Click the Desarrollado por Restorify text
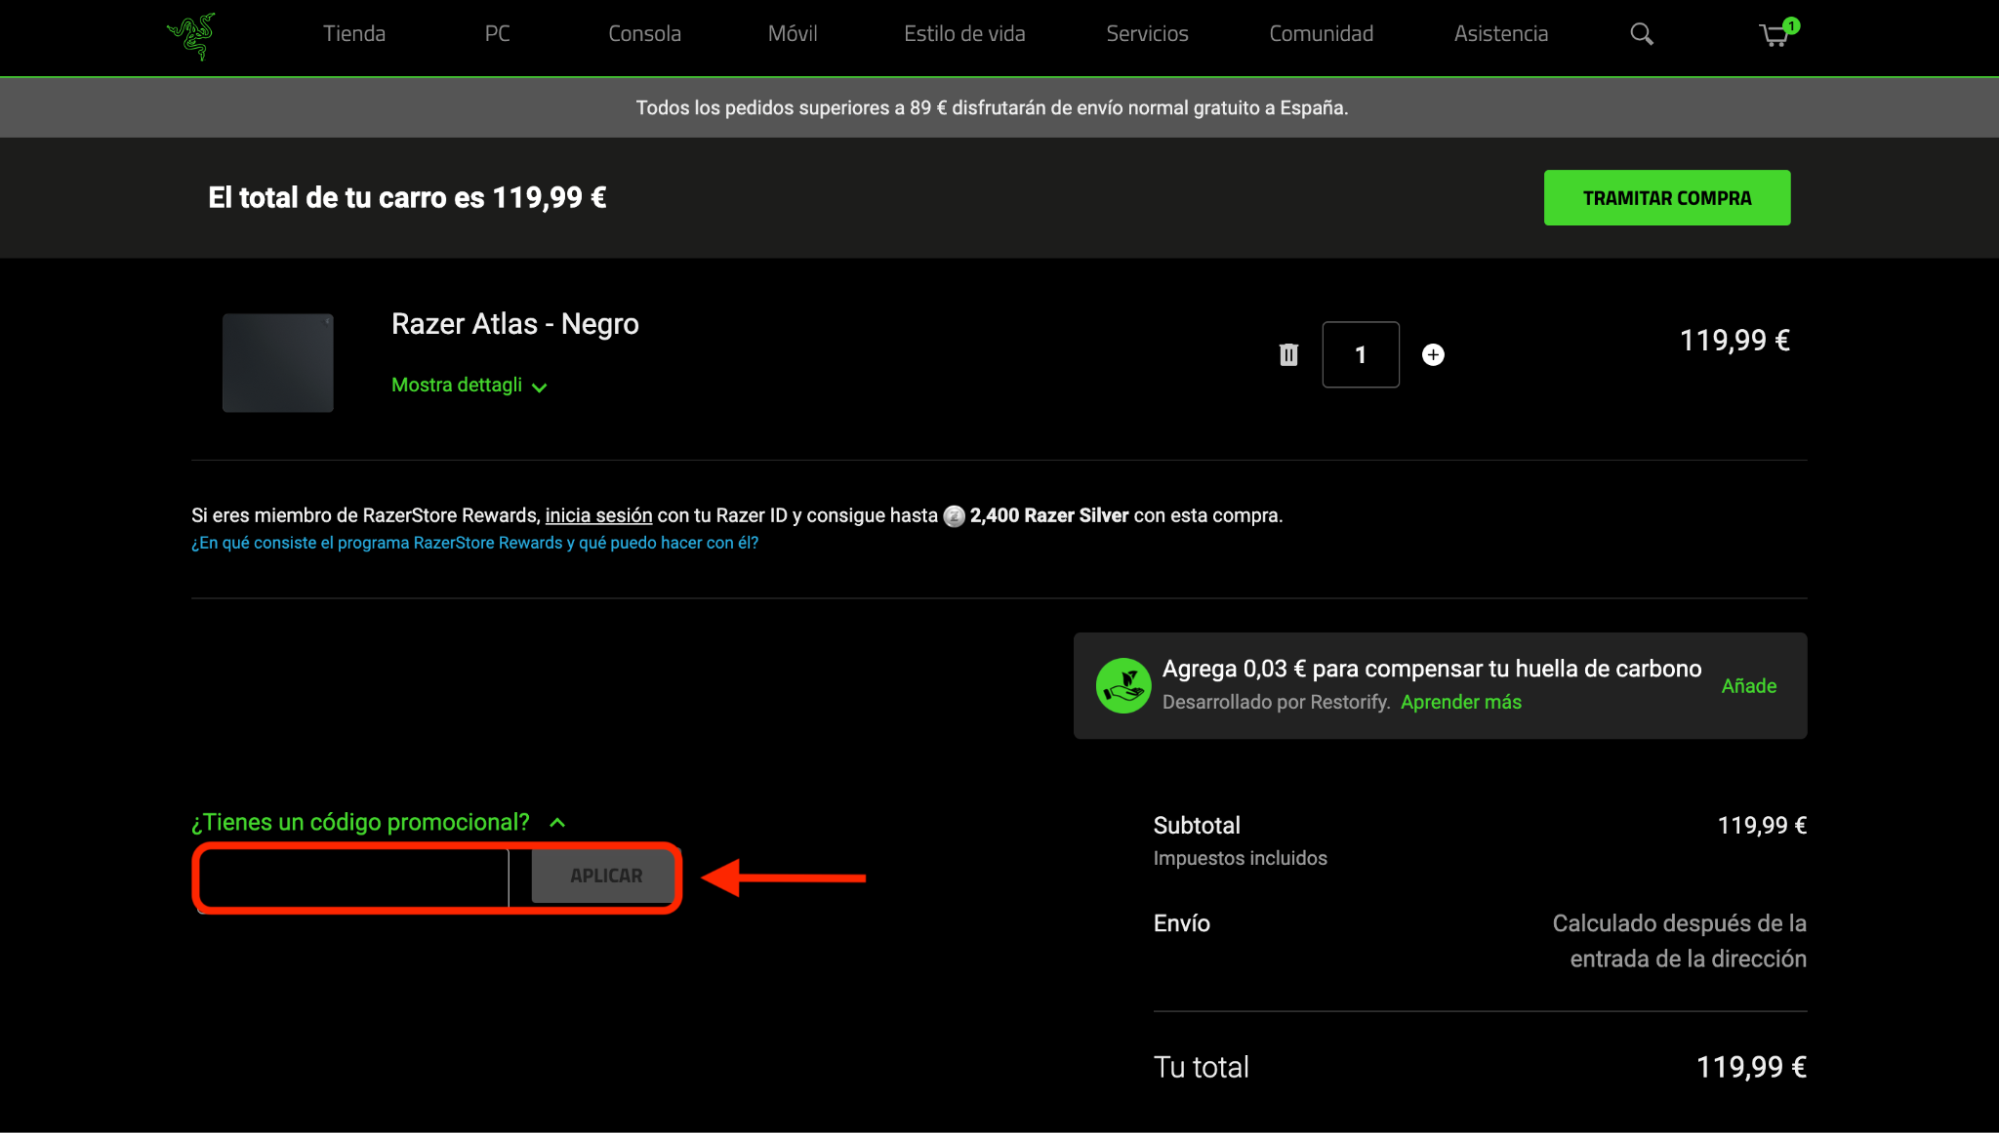 click(1275, 702)
